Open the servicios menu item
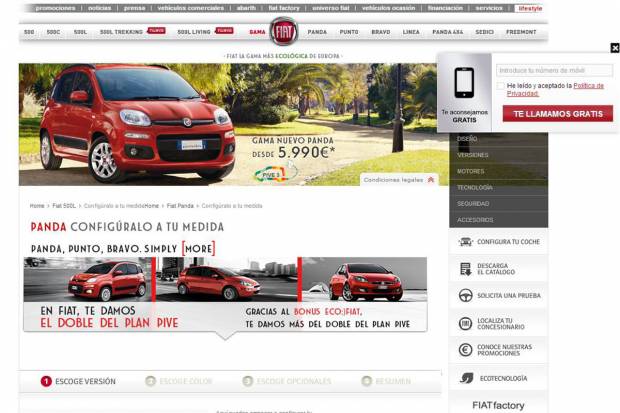This screenshot has height=413, width=620. pos(489,8)
